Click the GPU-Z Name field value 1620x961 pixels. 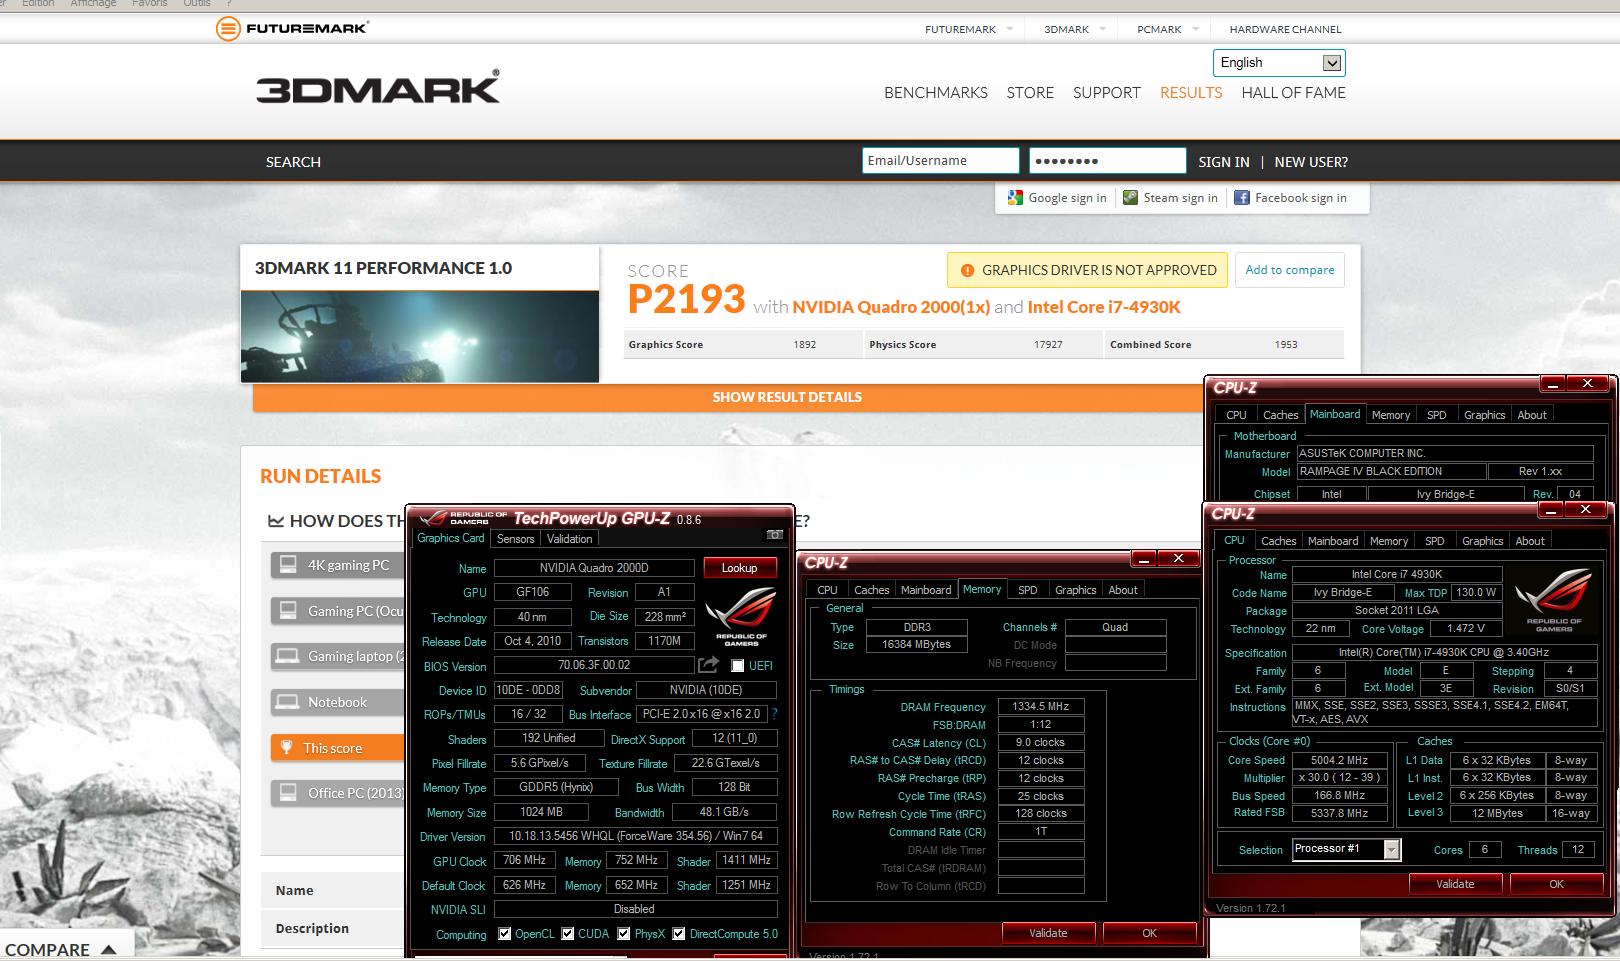(x=594, y=568)
